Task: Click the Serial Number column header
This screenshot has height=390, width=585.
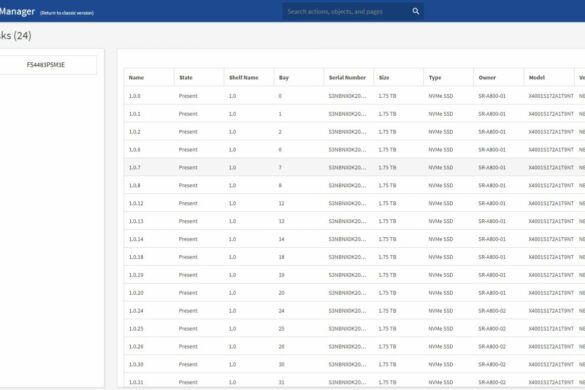Action: click(347, 78)
